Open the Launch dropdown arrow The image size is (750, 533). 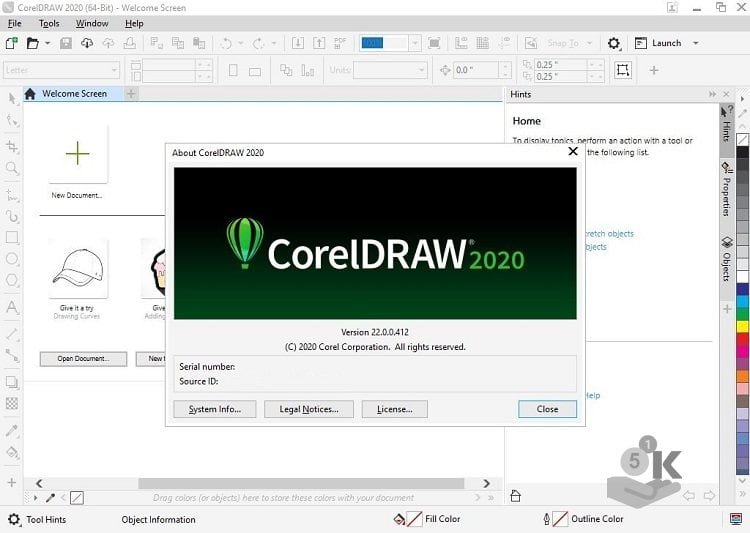coord(696,43)
